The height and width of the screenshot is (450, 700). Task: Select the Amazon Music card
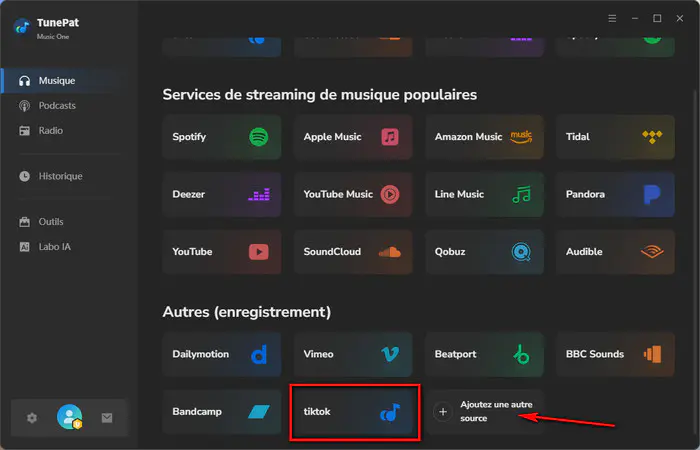pyautogui.click(x=484, y=137)
